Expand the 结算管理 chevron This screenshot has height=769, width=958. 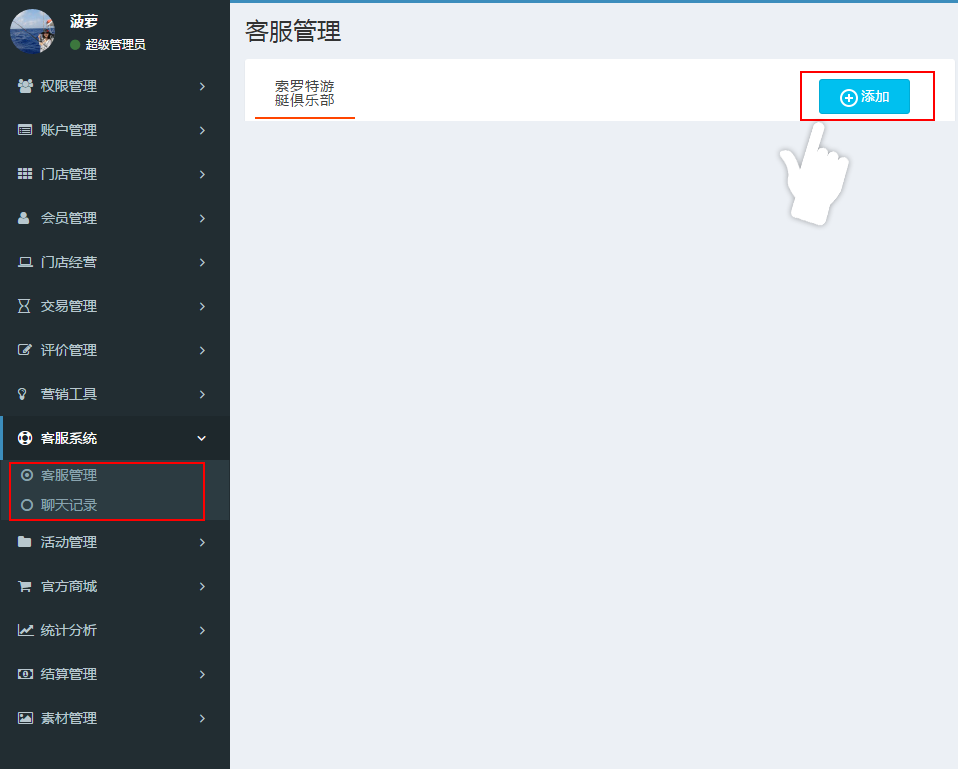202,674
